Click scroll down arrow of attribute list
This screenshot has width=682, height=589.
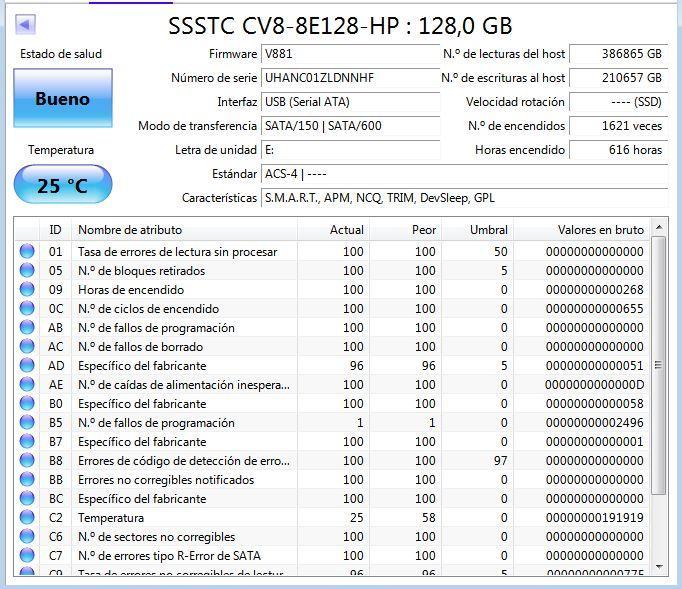coord(659,567)
